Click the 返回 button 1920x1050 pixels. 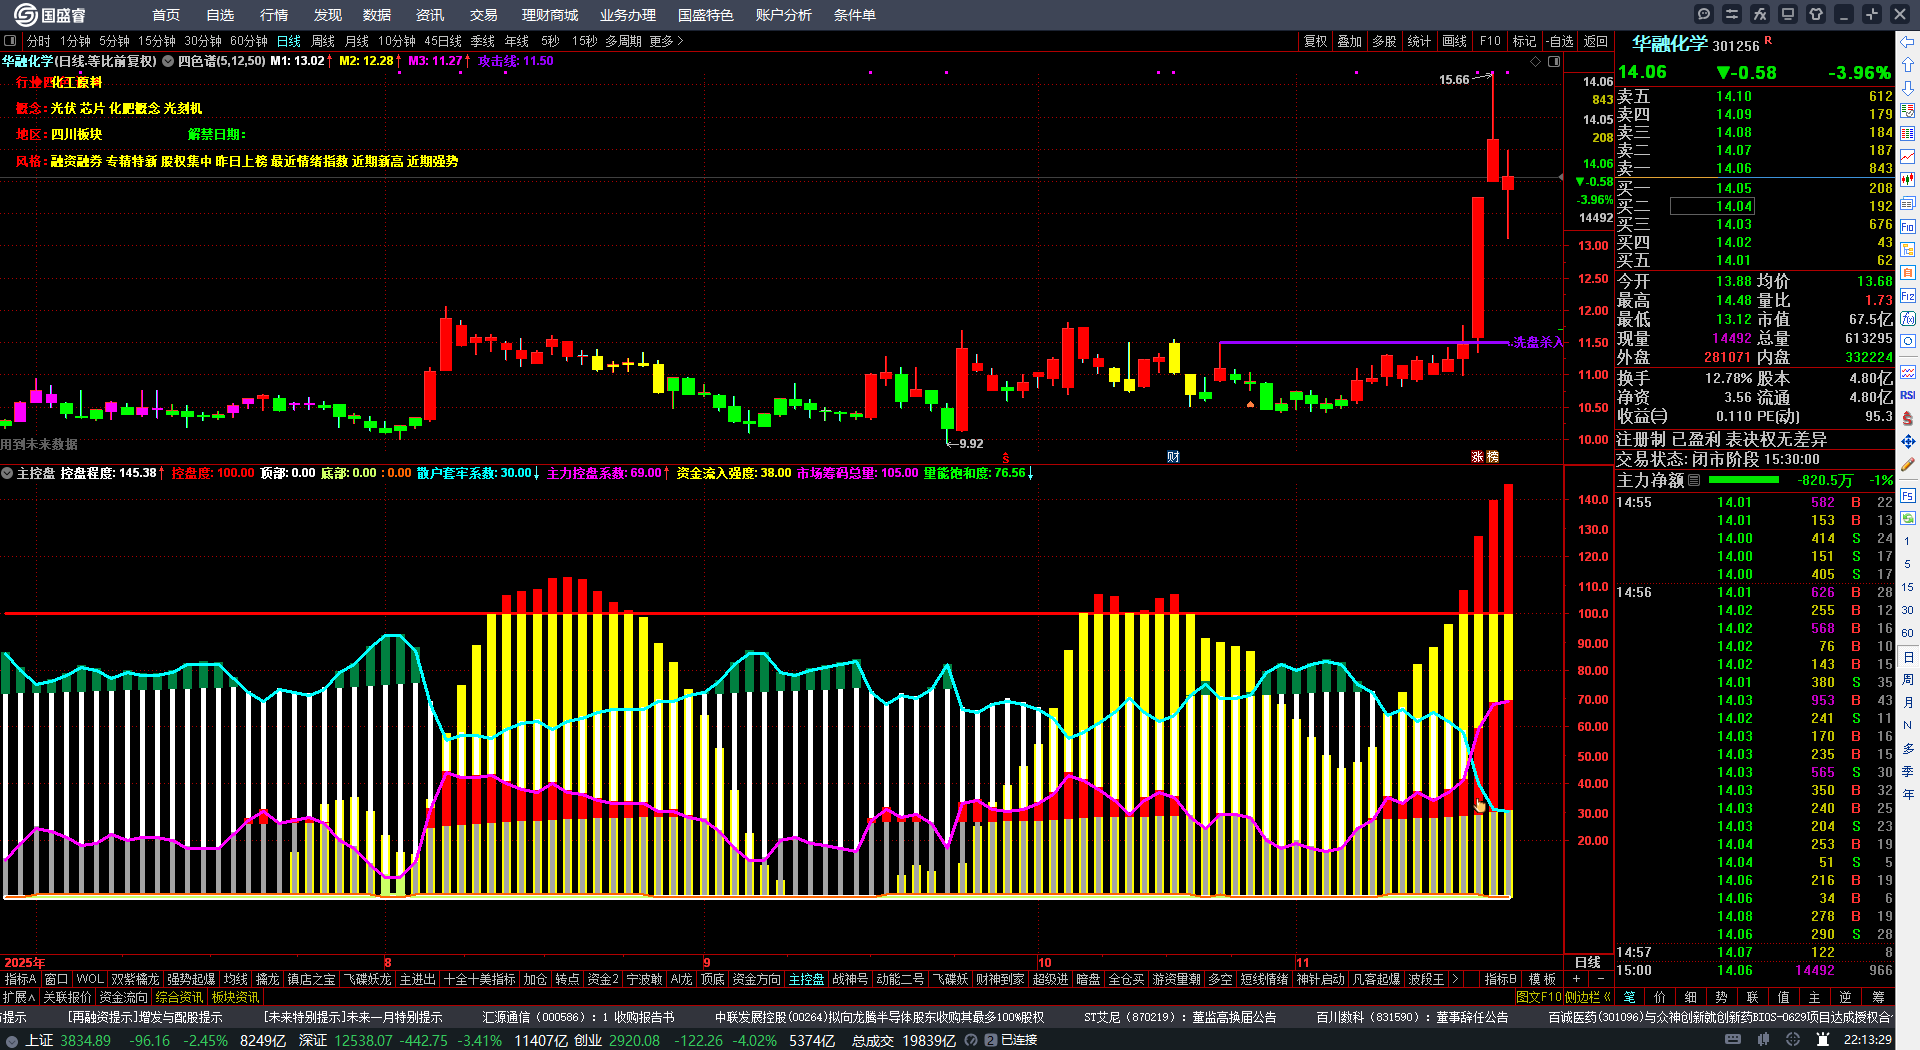coord(1596,41)
